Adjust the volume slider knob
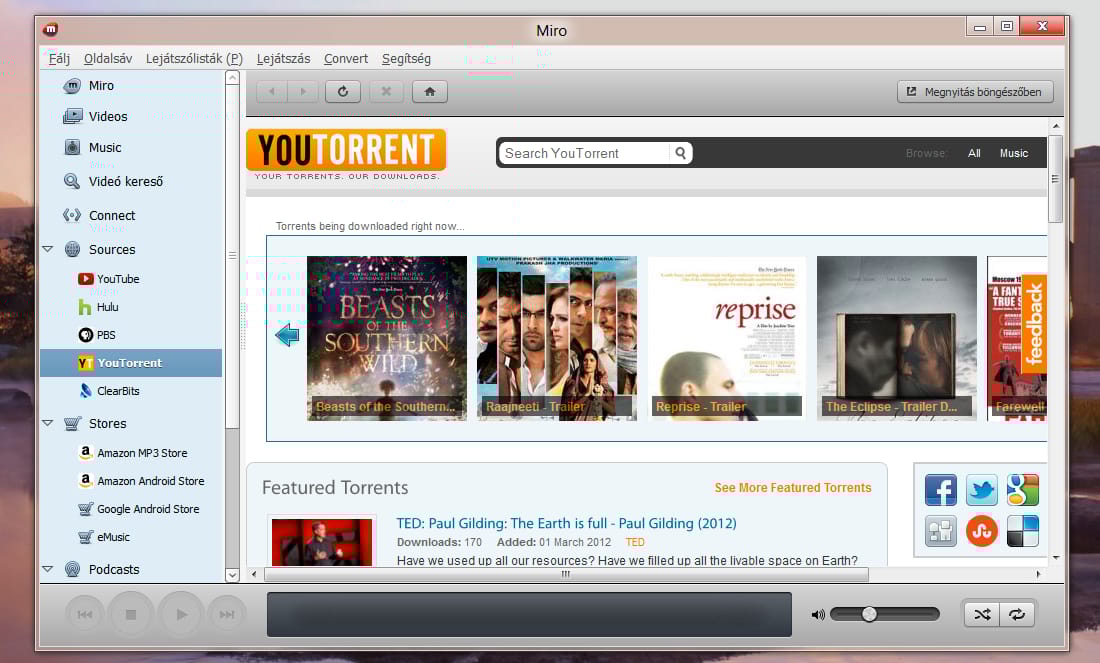 (x=869, y=614)
